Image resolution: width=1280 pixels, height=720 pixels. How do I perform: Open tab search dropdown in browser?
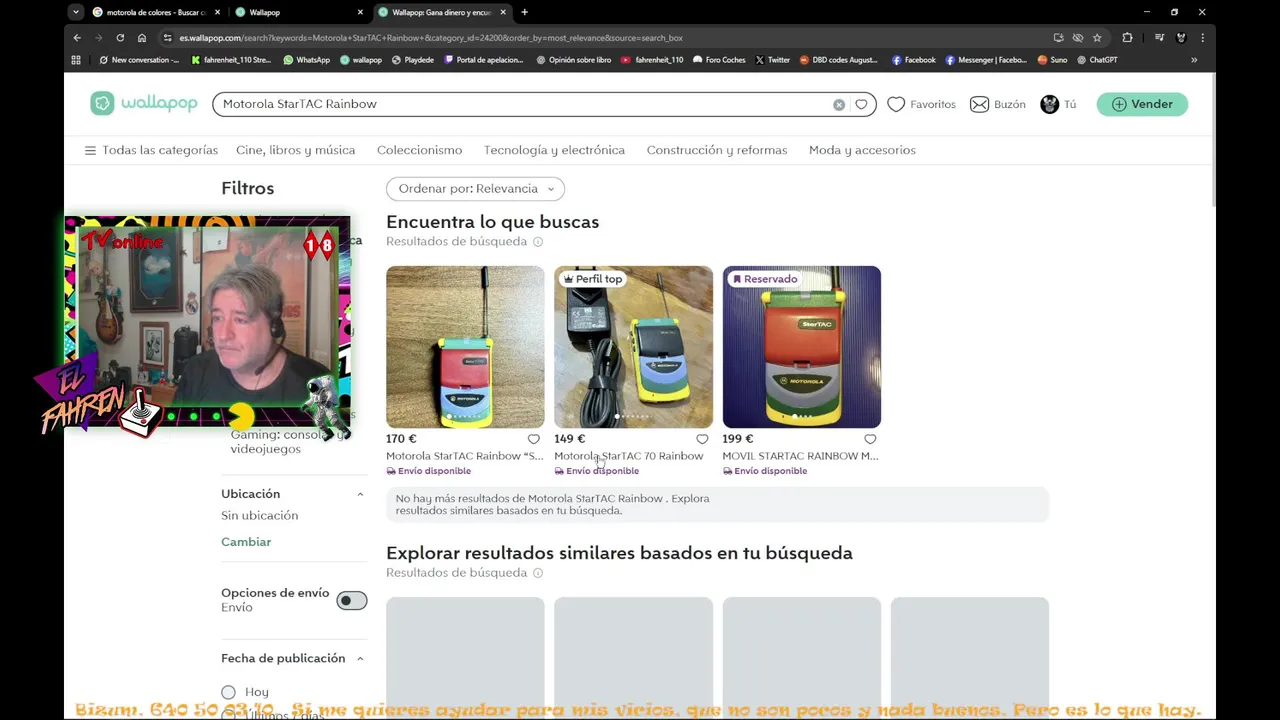click(x=76, y=12)
